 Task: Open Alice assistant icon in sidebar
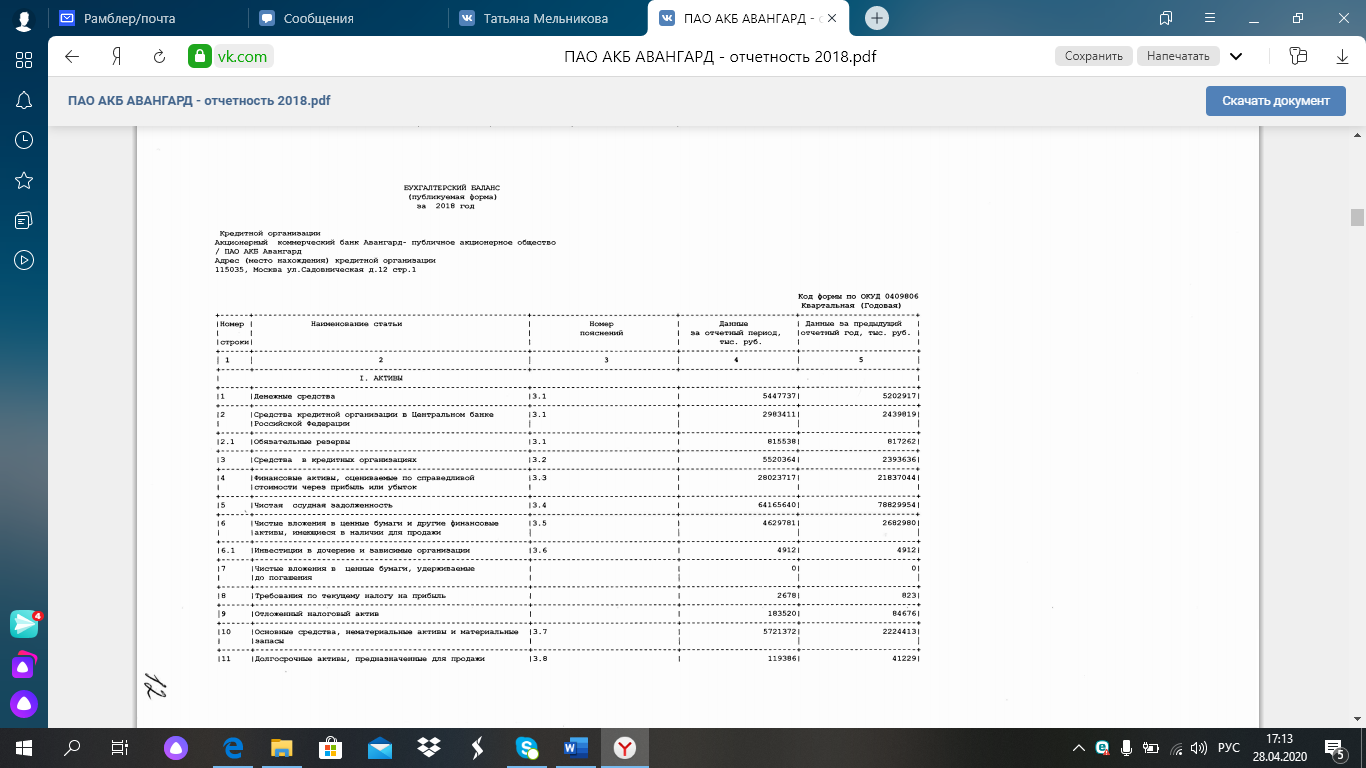click(24, 704)
